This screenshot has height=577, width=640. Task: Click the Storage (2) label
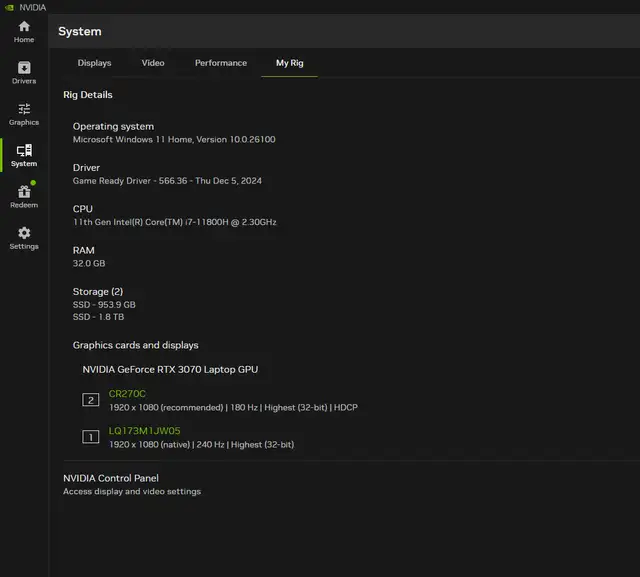pyautogui.click(x=98, y=292)
